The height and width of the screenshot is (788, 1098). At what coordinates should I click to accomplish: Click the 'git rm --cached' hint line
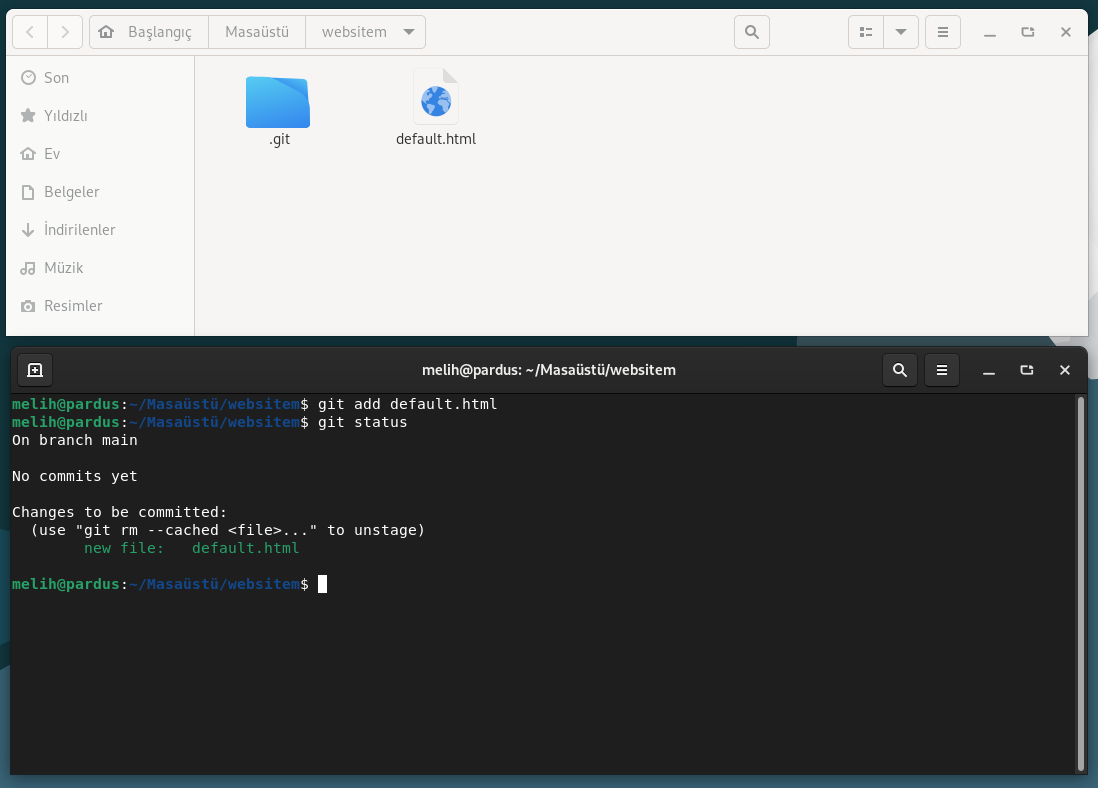pos(228,530)
